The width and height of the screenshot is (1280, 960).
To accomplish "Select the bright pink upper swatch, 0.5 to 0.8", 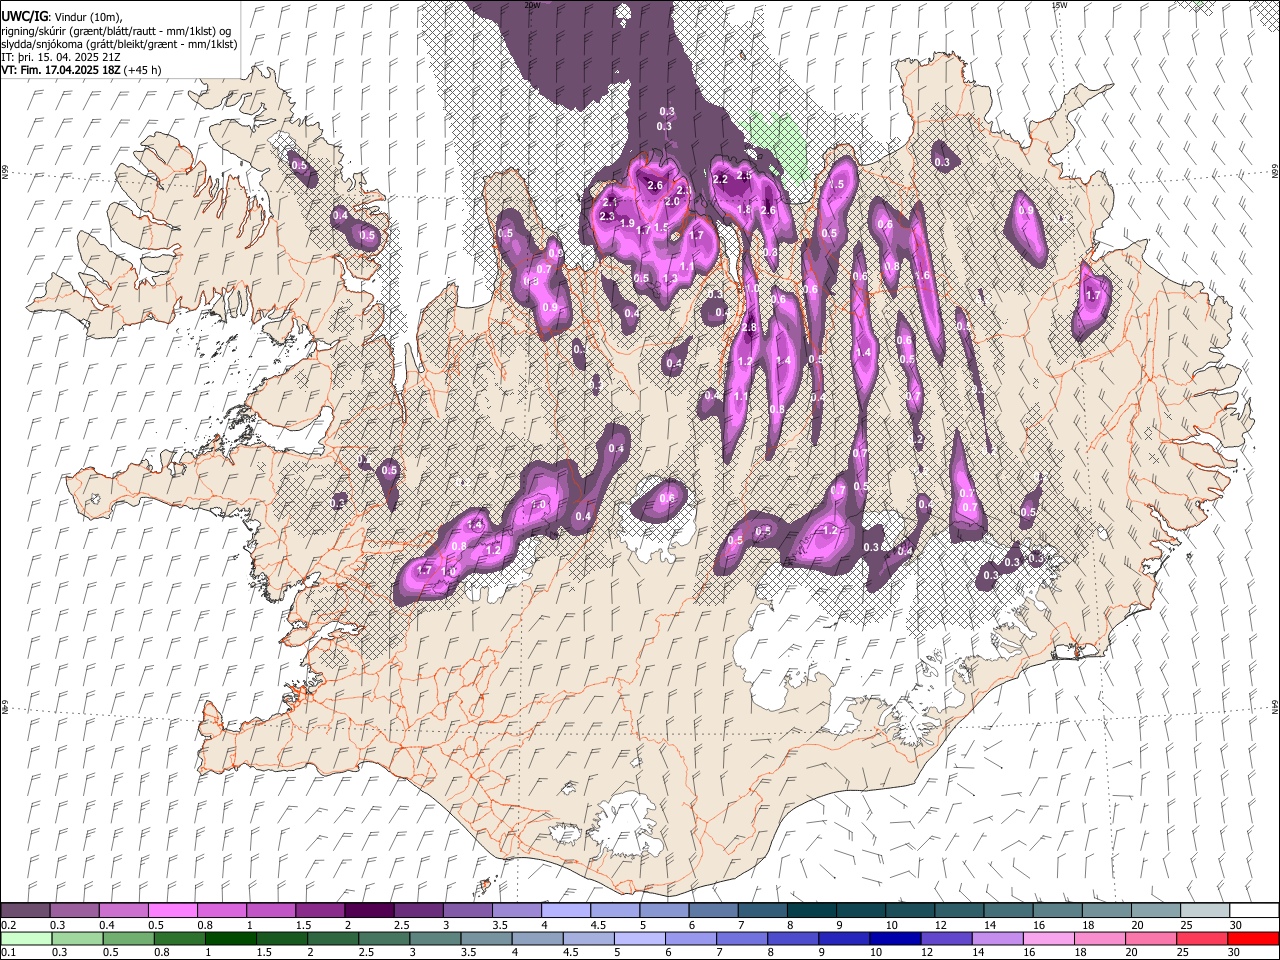I will [173, 911].
